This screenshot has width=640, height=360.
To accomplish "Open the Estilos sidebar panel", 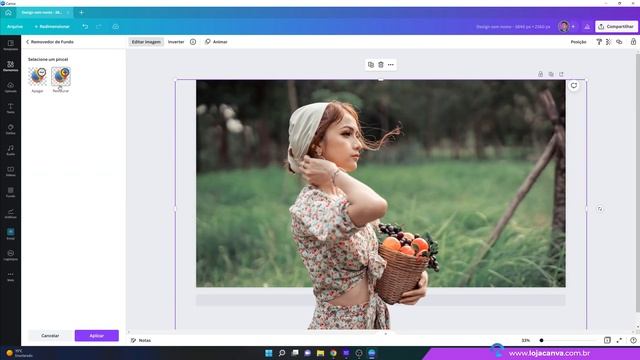I will click(11, 129).
